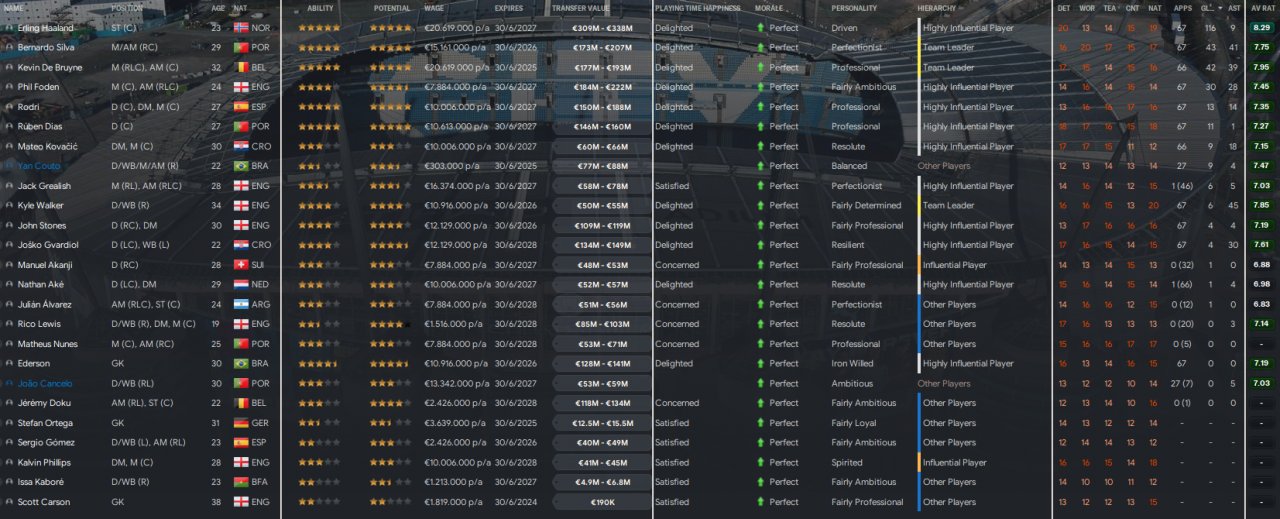This screenshot has width=1280, height=519.
Task: Click the green morale arrow in Haaland's row
Action: point(761,28)
